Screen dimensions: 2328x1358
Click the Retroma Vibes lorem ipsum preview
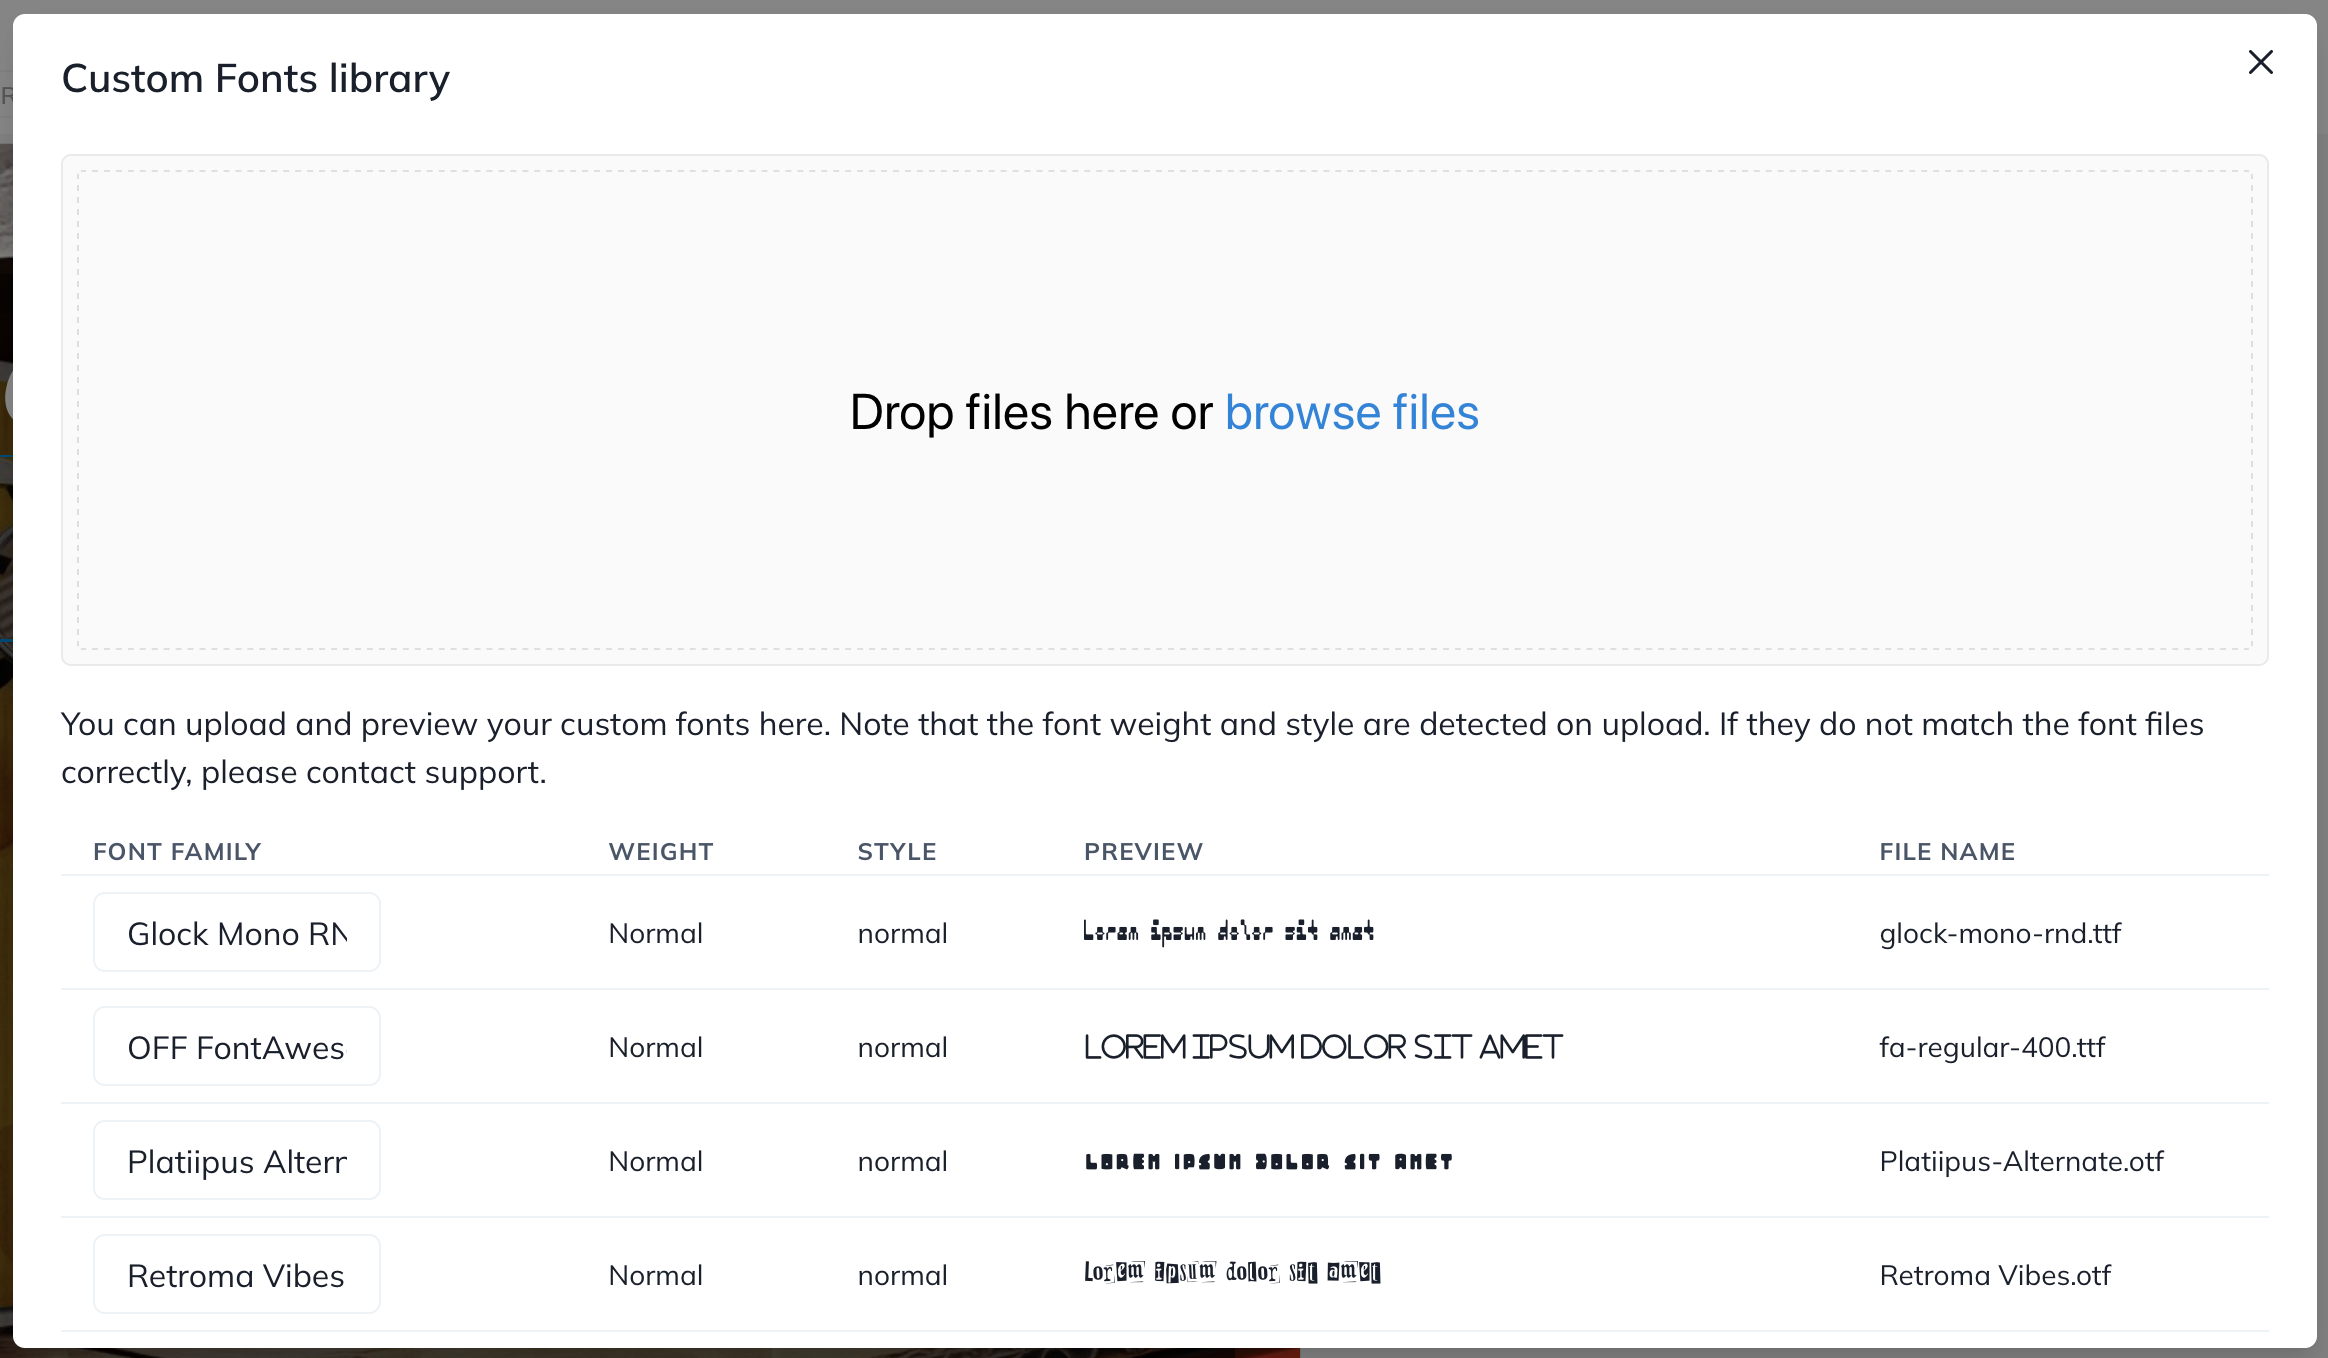tap(1232, 1272)
